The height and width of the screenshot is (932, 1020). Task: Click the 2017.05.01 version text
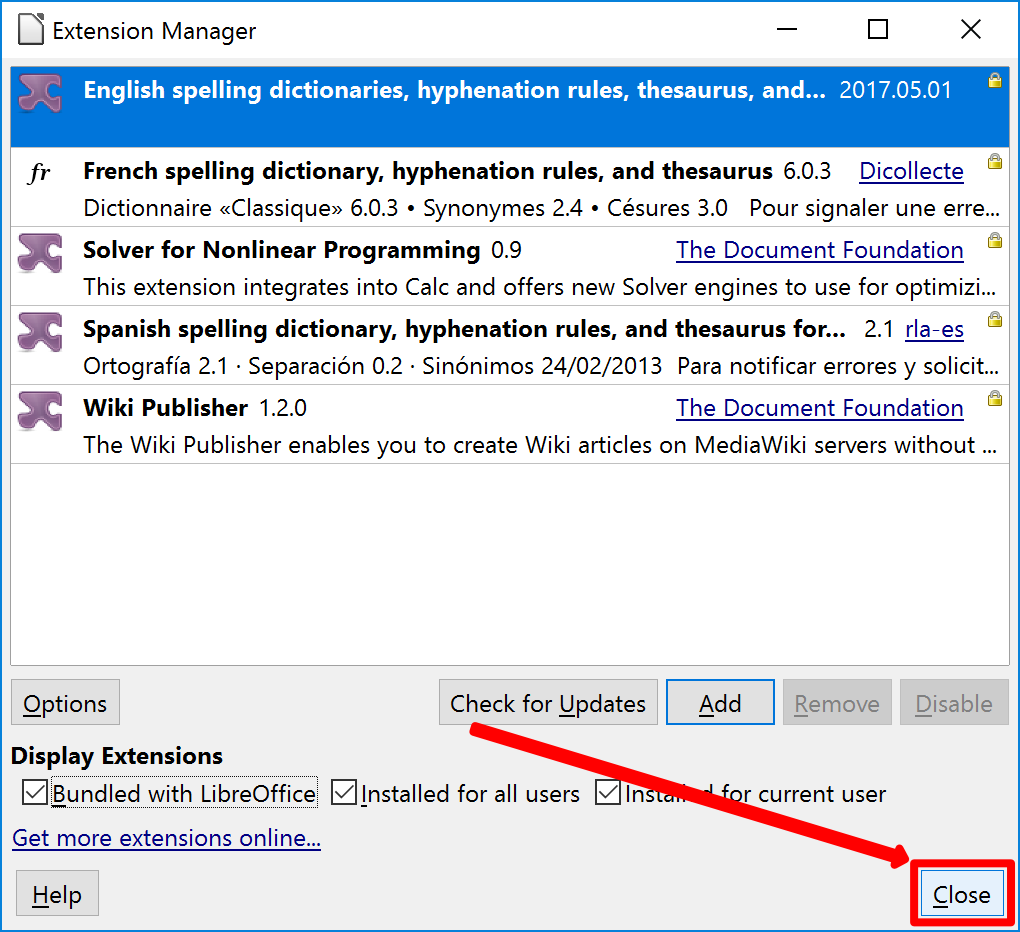point(895,90)
